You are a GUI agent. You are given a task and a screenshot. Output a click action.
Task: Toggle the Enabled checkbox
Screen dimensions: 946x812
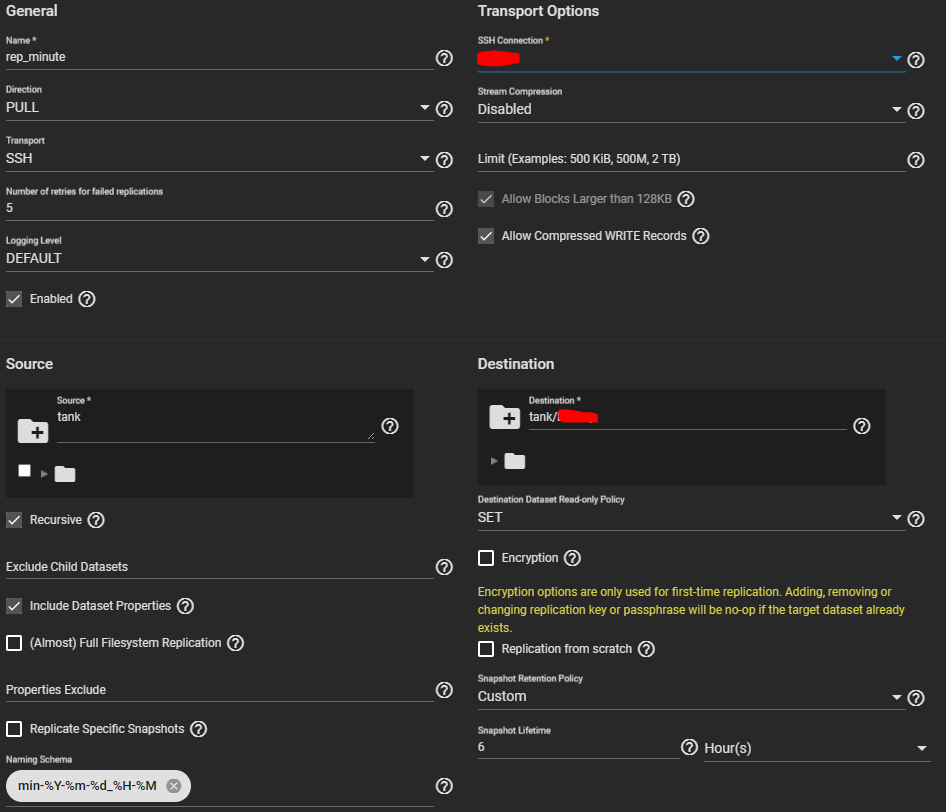coord(14,298)
